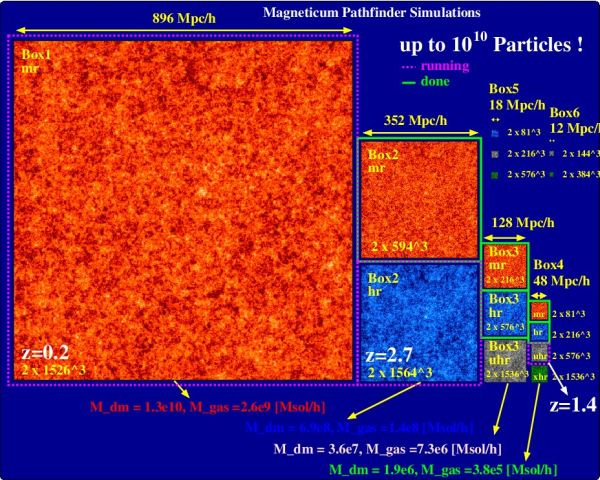
Task: Click Box5 green 2 x 576^3 icon
Action: coord(495,175)
